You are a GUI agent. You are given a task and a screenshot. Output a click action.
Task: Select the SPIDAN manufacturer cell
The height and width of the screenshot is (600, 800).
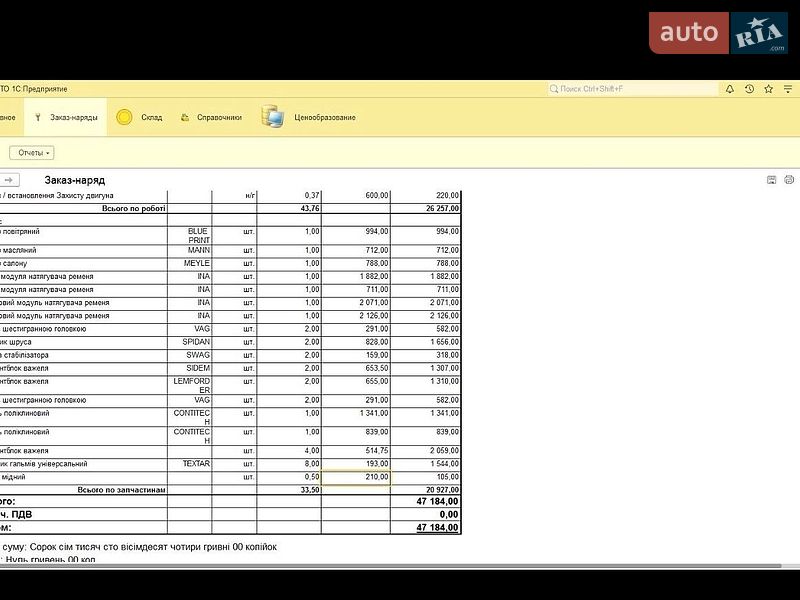189,342
